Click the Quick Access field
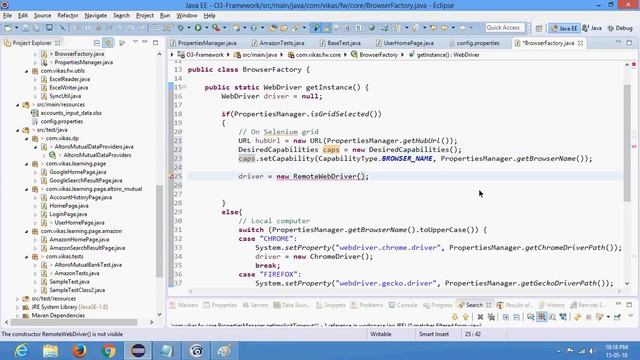Screen dimensions: 640x360 point(504,28)
